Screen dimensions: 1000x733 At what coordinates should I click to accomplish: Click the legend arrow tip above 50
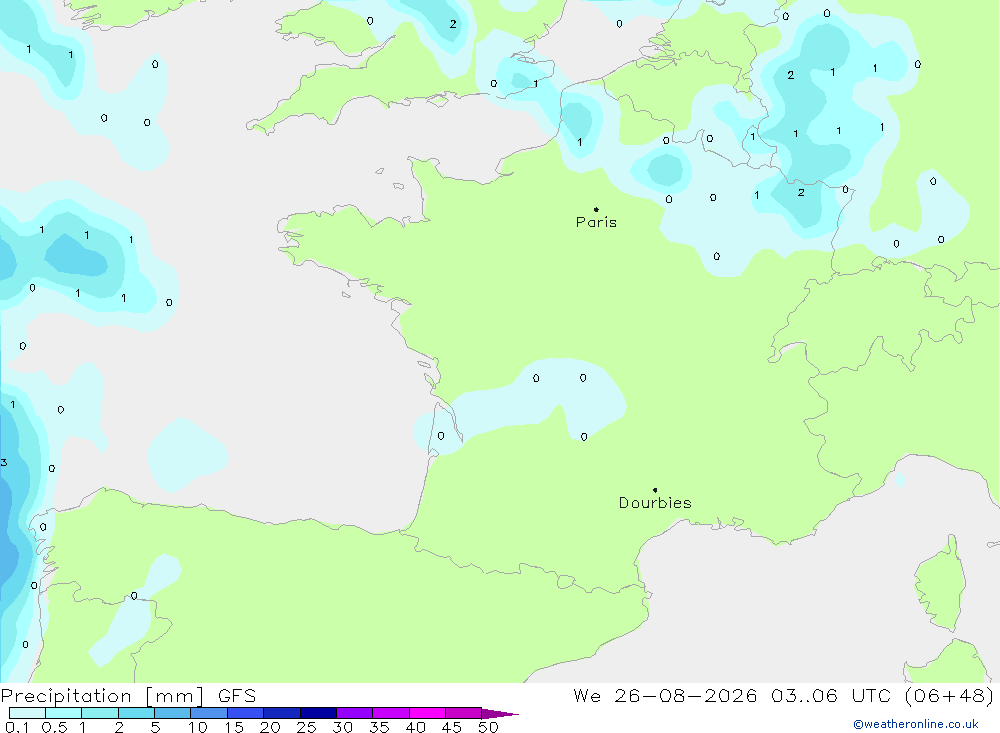[x=500, y=714]
